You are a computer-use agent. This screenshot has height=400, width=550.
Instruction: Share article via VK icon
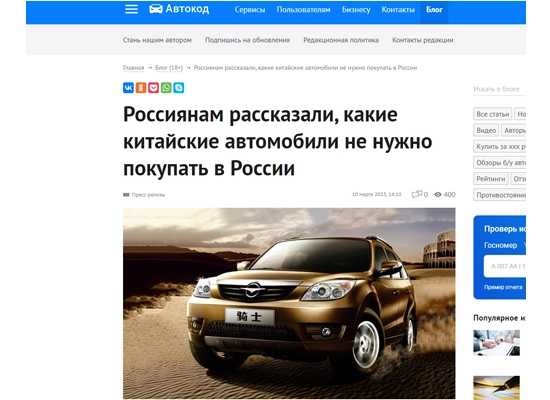tap(128, 87)
